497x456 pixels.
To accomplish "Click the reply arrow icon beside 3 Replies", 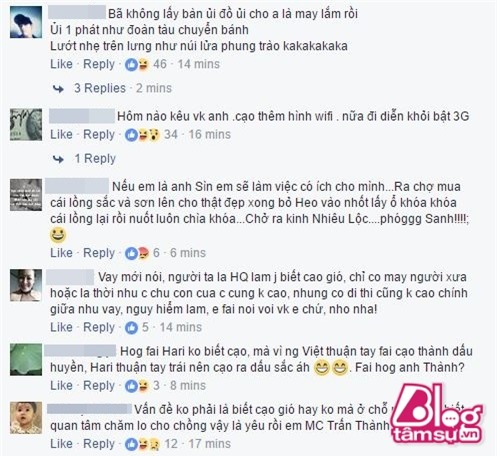I will pyautogui.click(x=58, y=89).
